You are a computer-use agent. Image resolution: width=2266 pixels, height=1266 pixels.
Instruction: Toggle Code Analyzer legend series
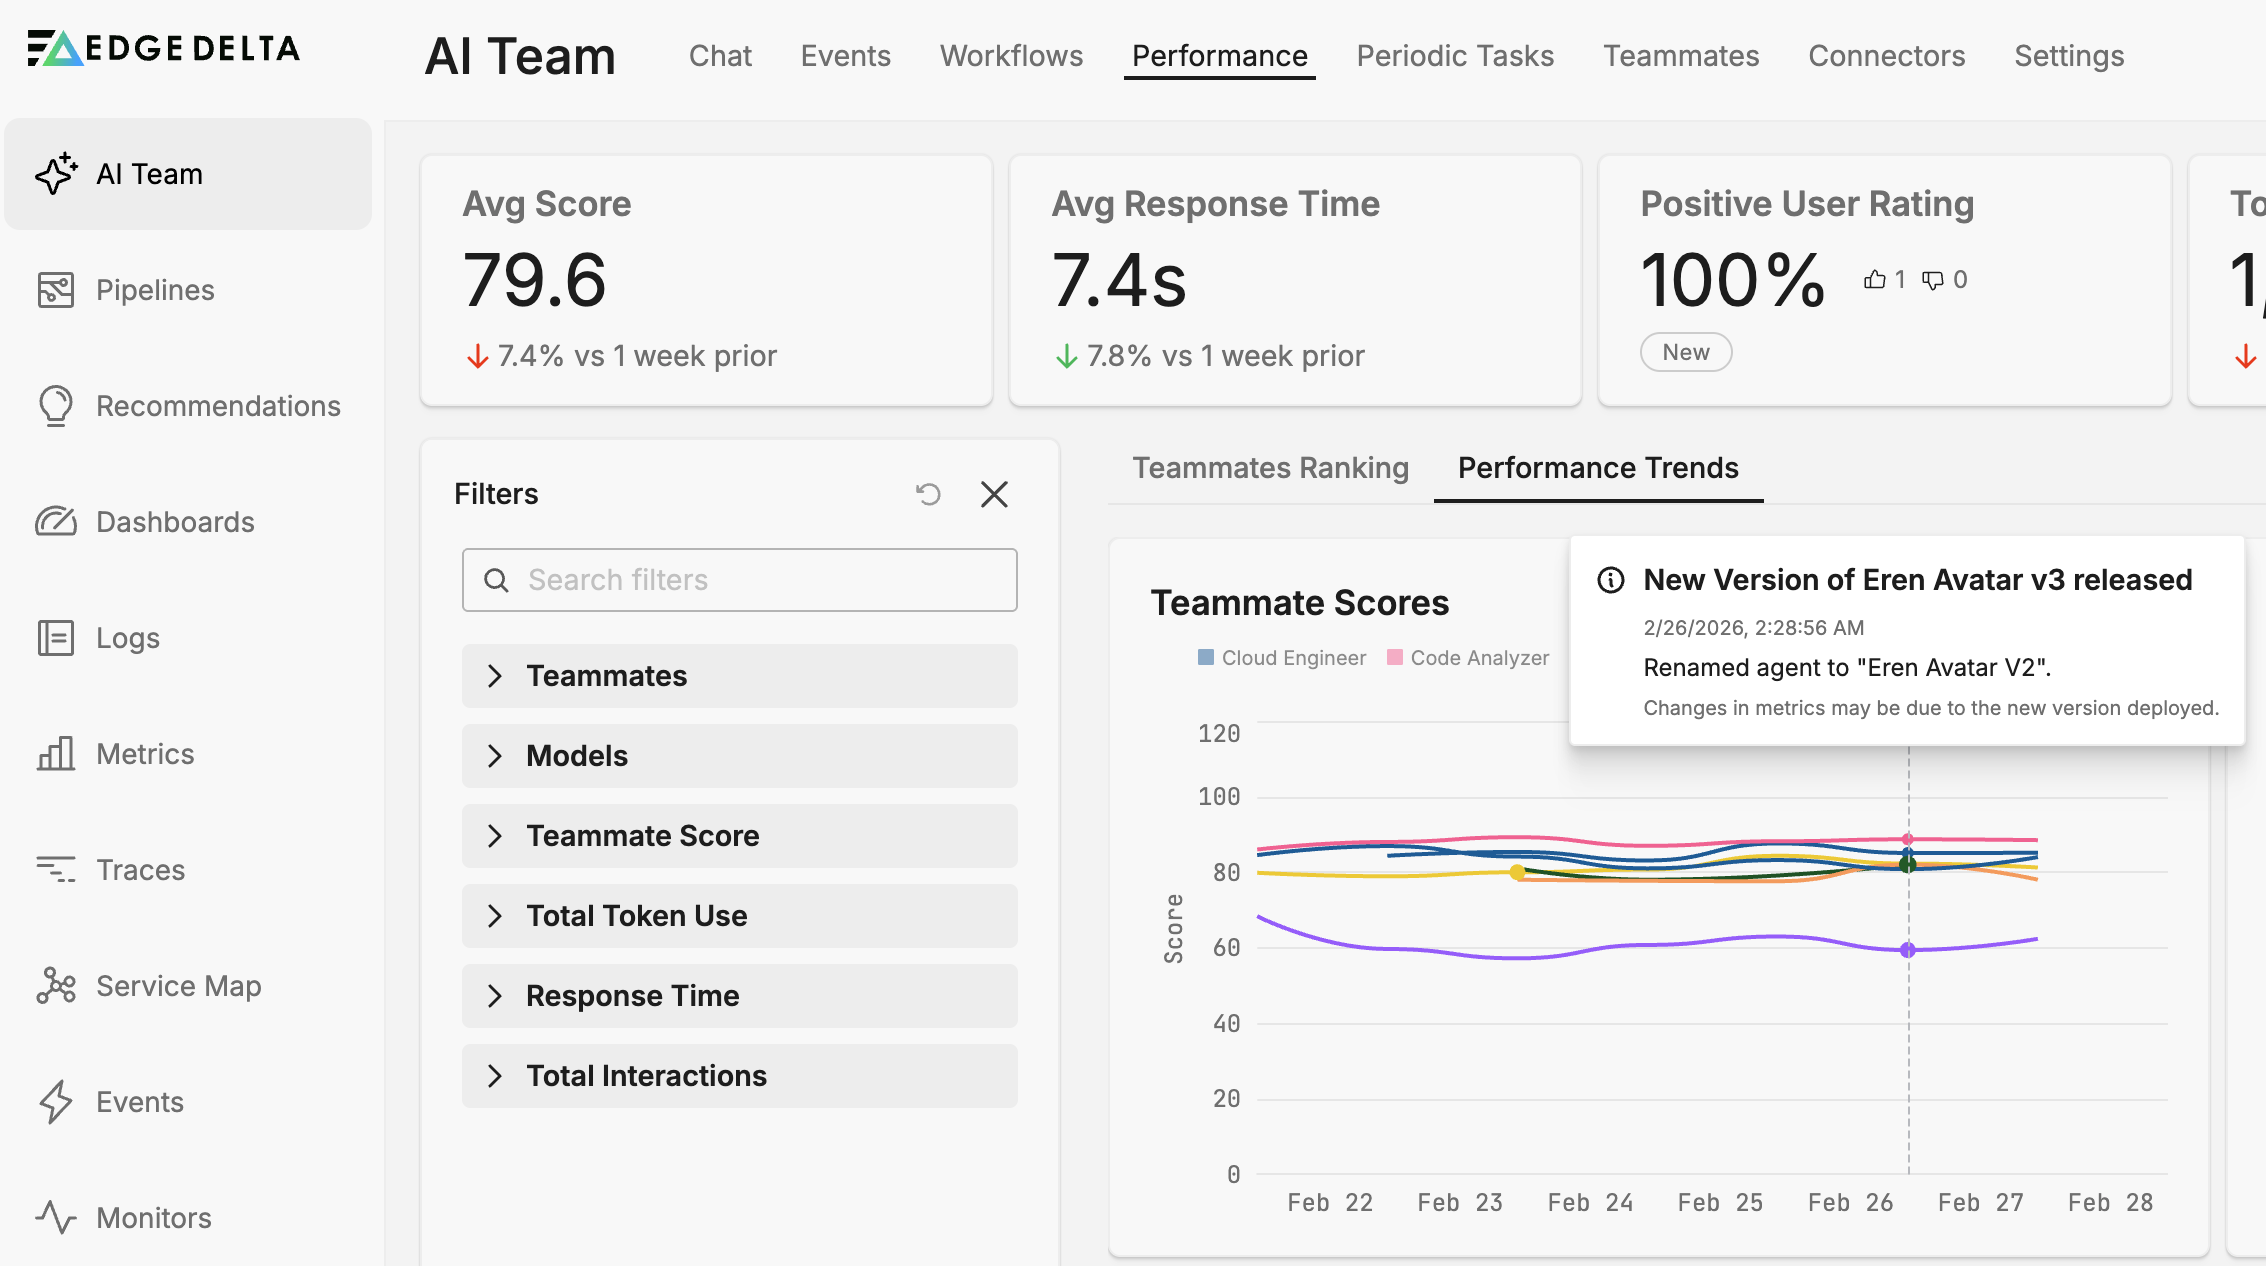[1468, 658]
